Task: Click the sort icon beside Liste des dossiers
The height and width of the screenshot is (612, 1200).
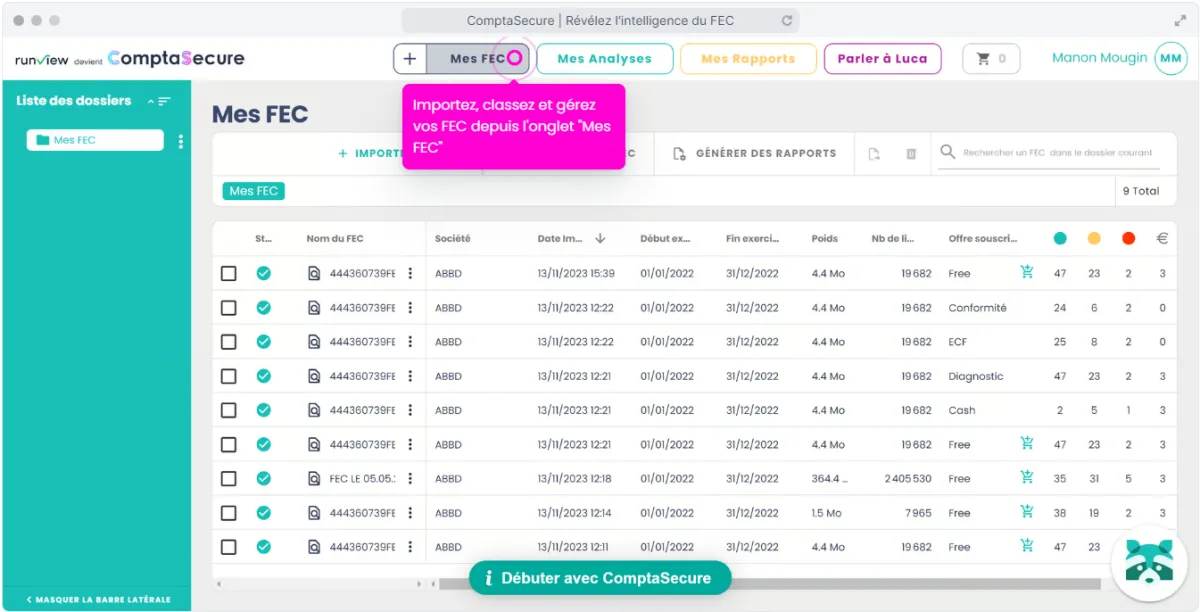Action: [165, 101]
